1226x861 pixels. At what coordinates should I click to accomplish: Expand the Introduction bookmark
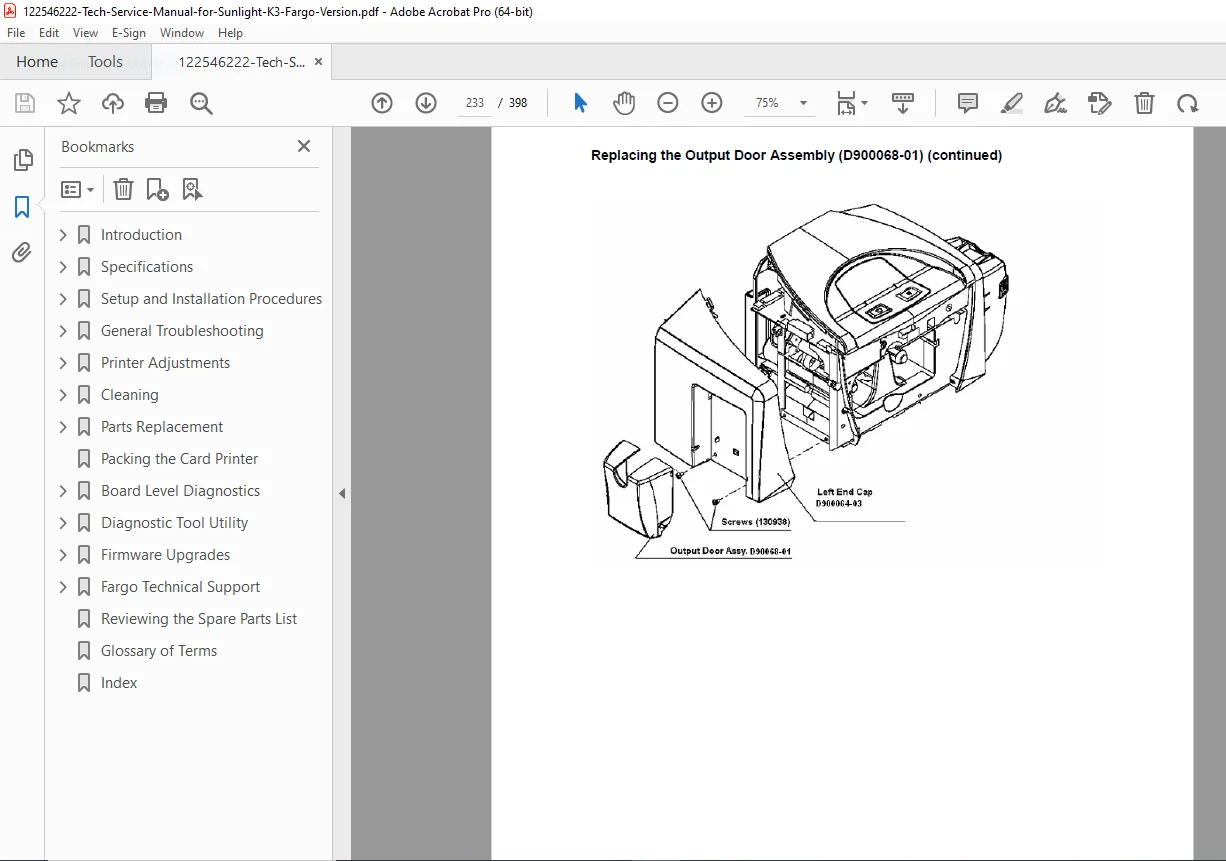[x=63, y=235]
